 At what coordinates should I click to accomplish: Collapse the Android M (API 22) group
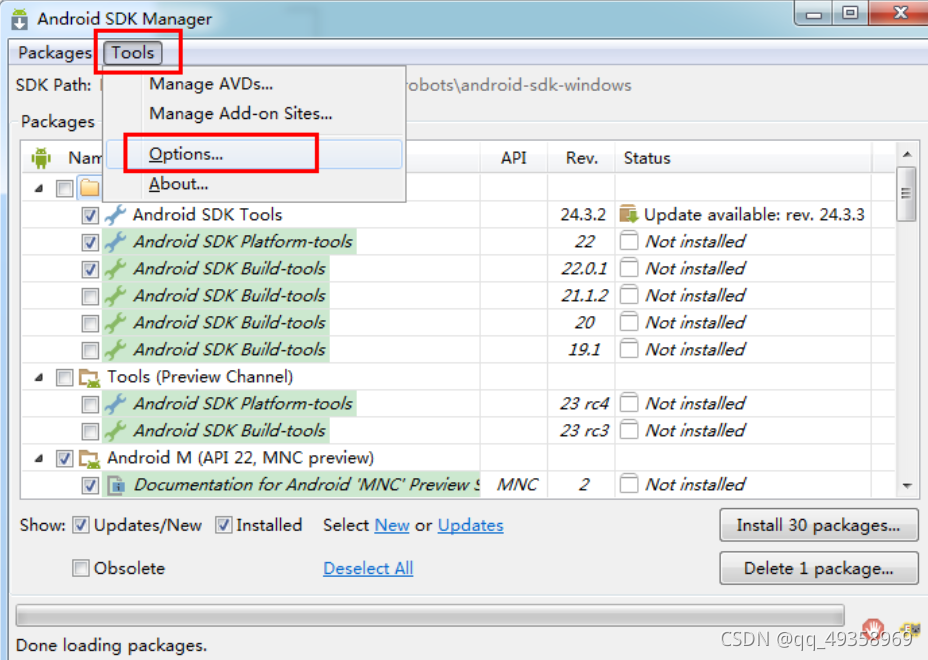click(39, 459)
